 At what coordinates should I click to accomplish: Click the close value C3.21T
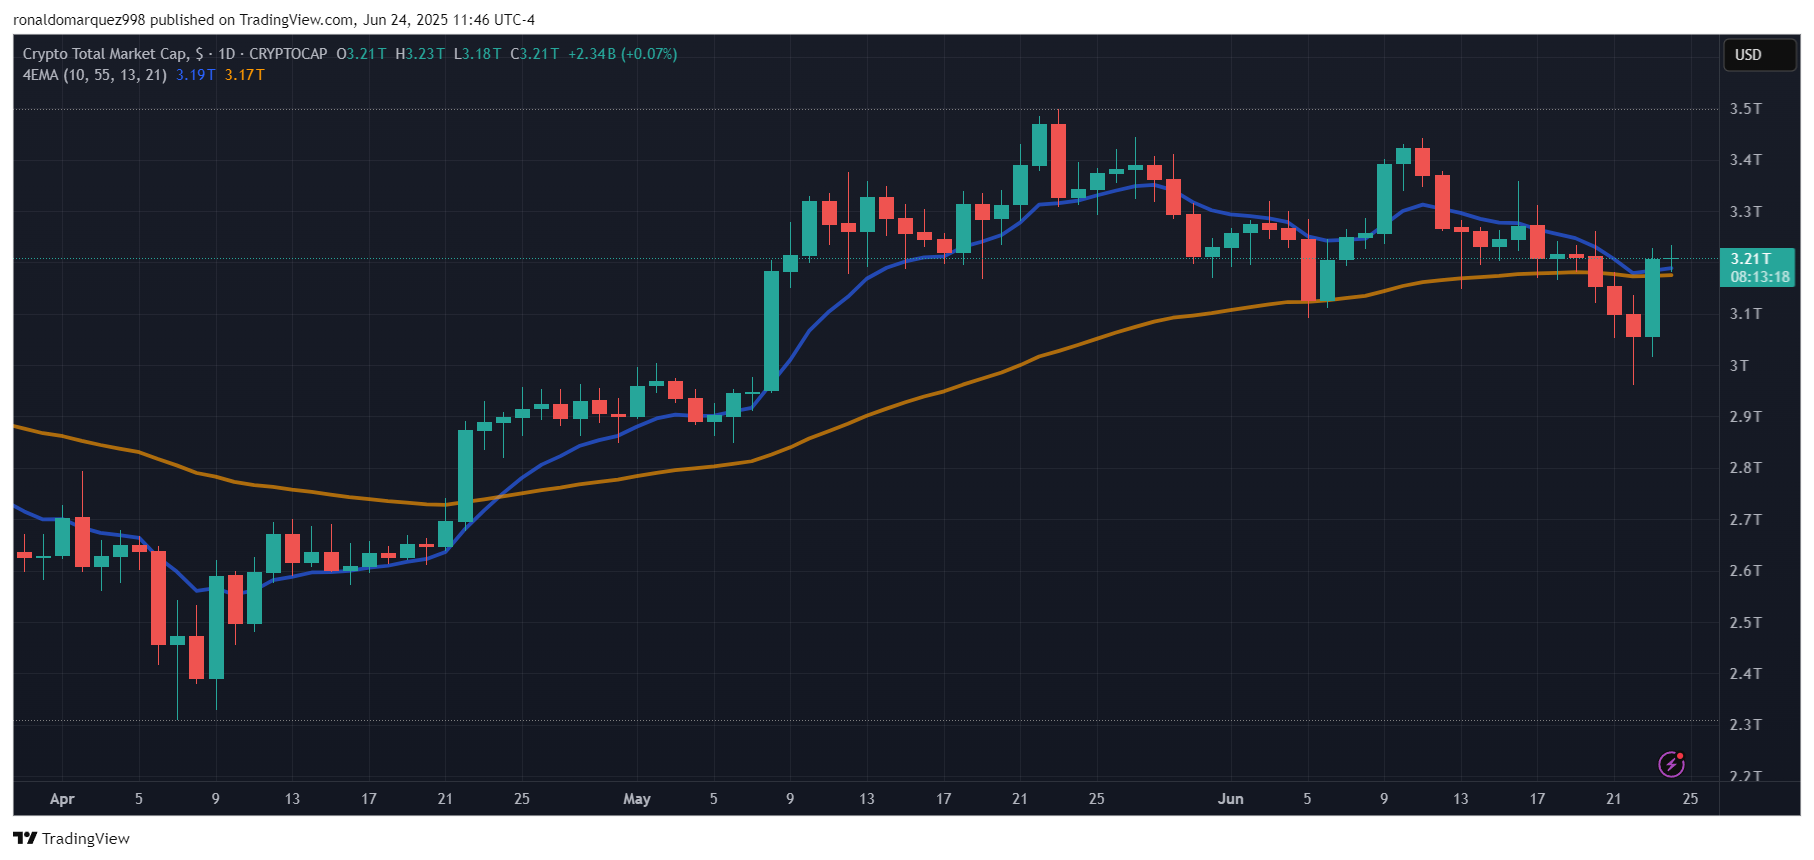tap(535, 54)
